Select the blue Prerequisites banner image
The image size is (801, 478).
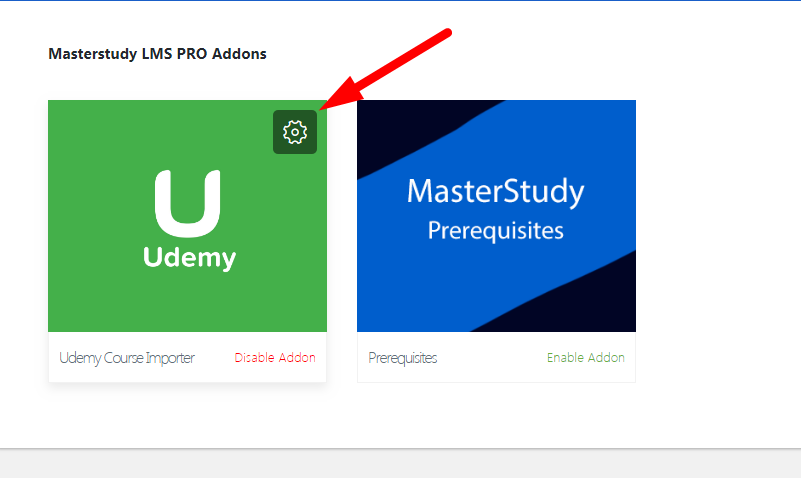click(x=497, y=216)
